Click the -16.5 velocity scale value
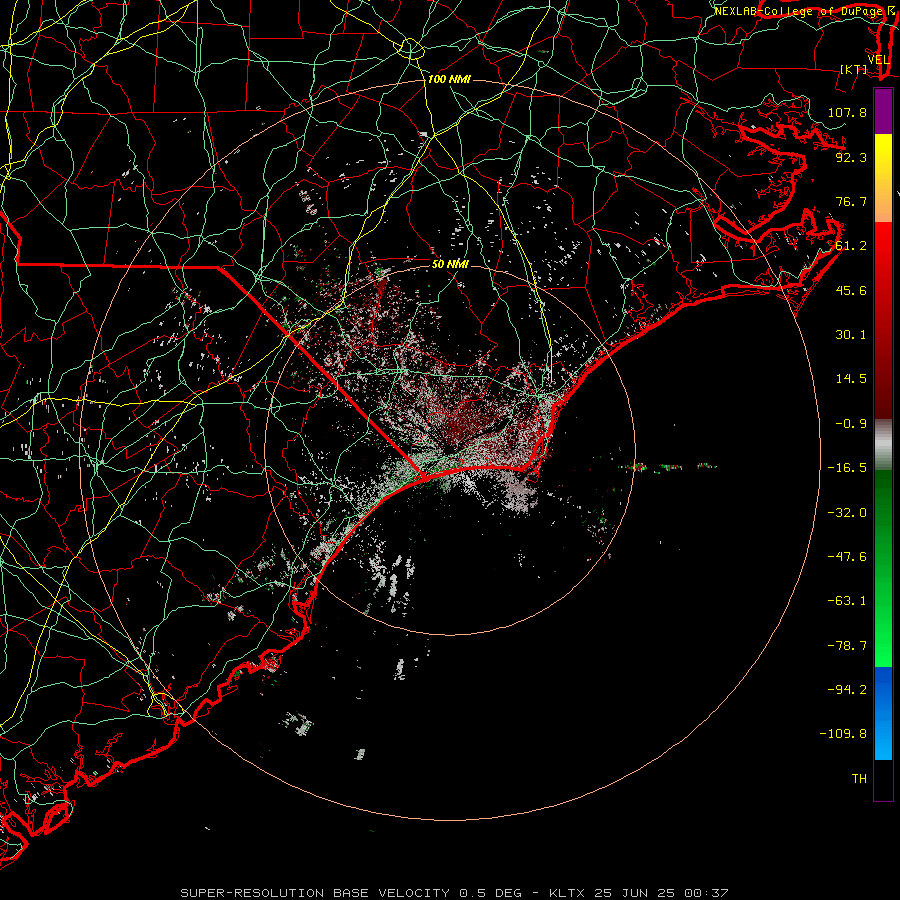 pyautogui.click(x=847, y=468)
